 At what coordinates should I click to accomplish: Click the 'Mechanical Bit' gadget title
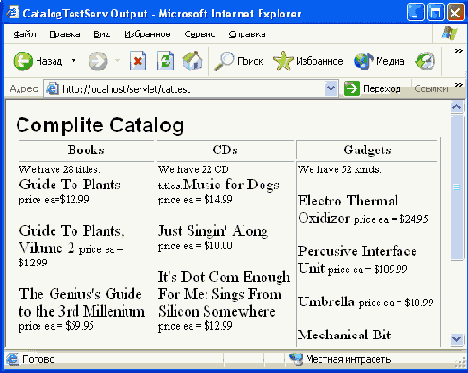click(x=344, y=335)
